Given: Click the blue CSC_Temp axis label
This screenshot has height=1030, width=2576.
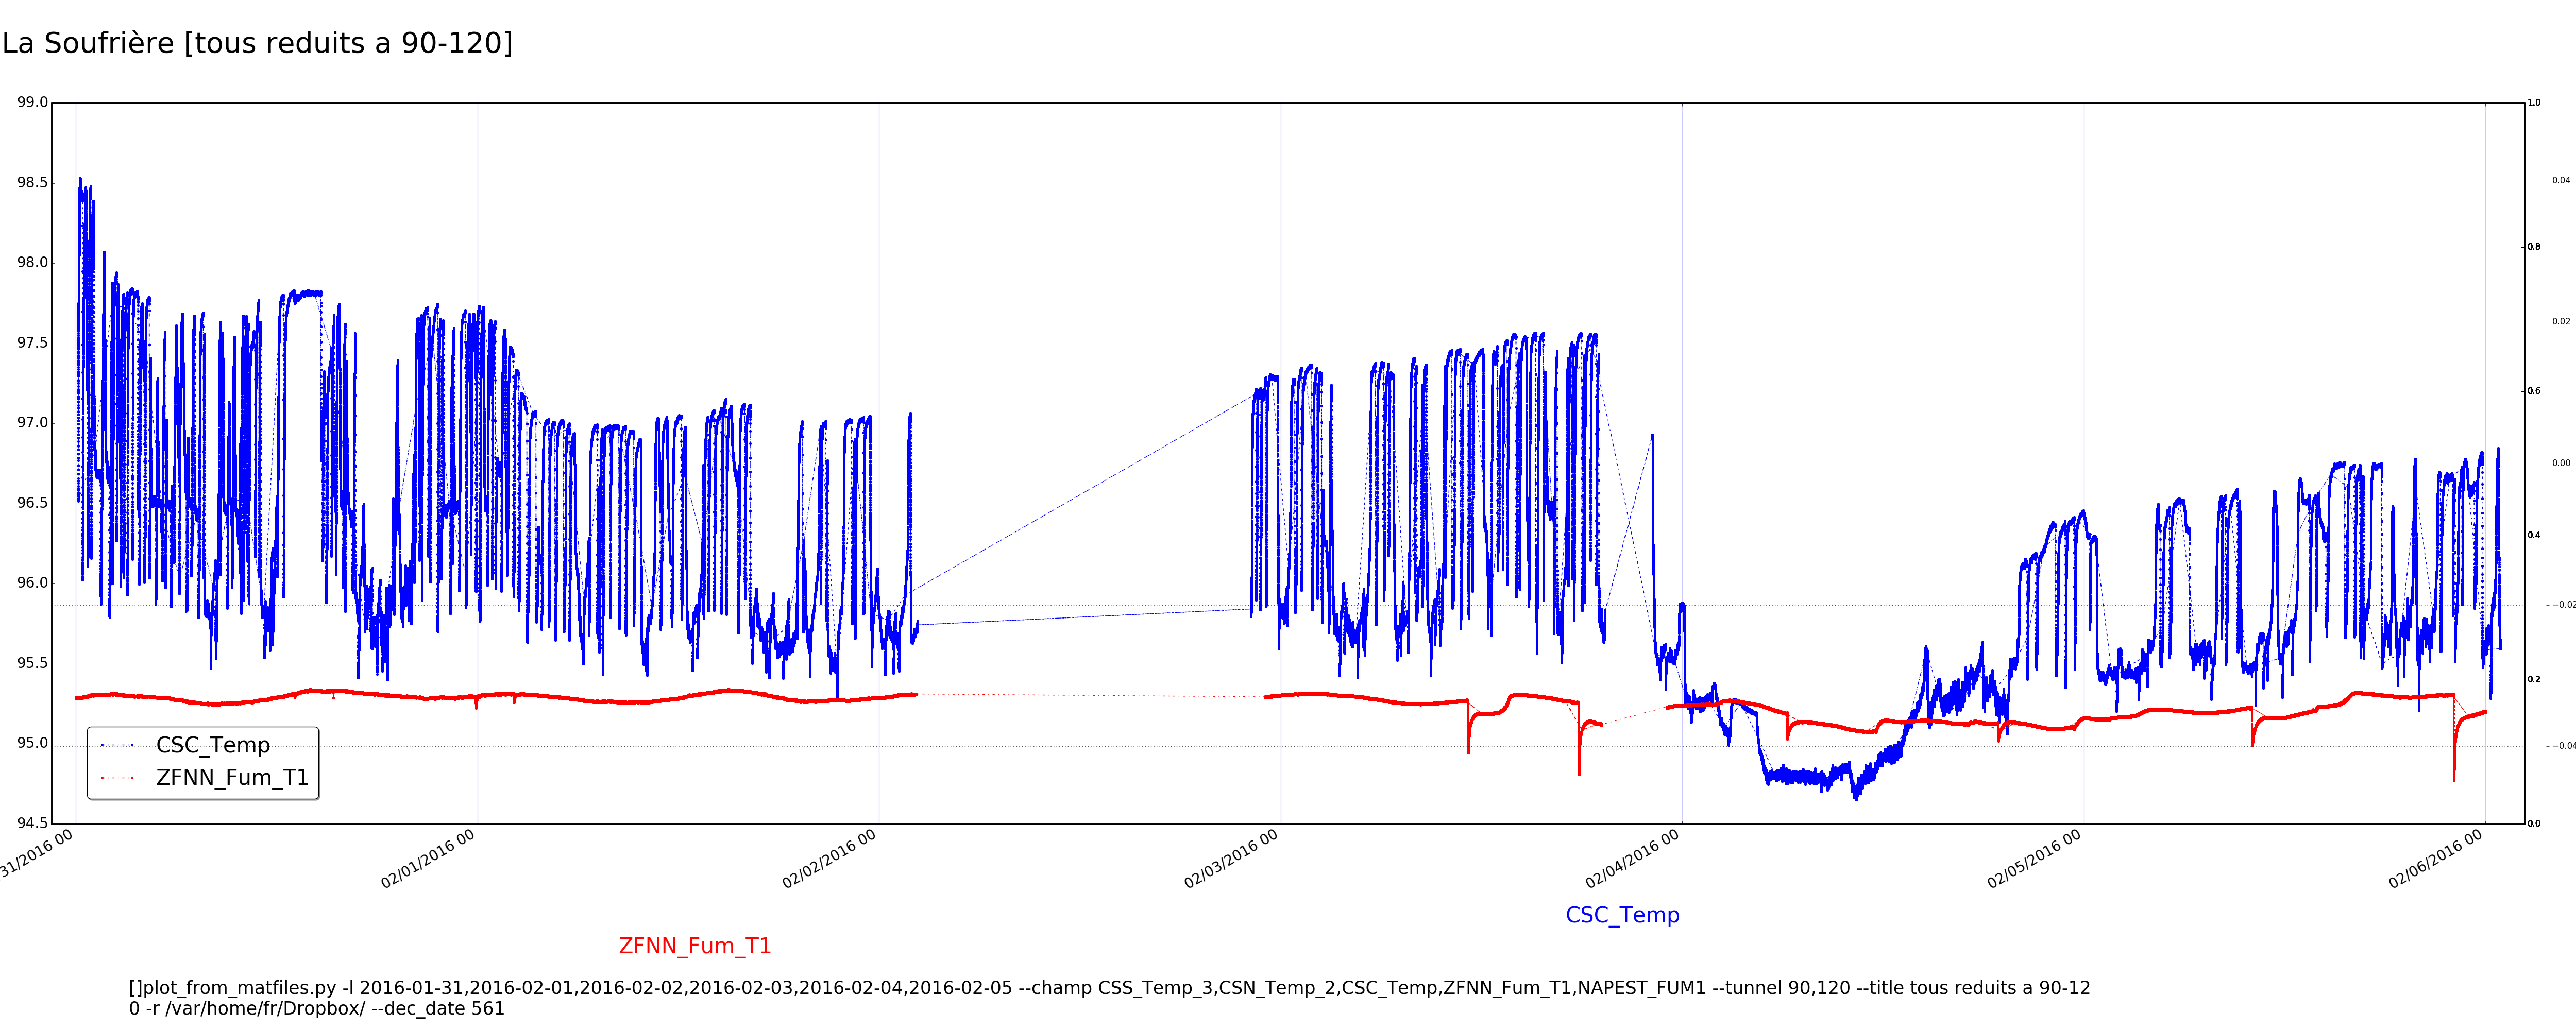Looking at the screenshot, I should click(x=1622, y=915).
